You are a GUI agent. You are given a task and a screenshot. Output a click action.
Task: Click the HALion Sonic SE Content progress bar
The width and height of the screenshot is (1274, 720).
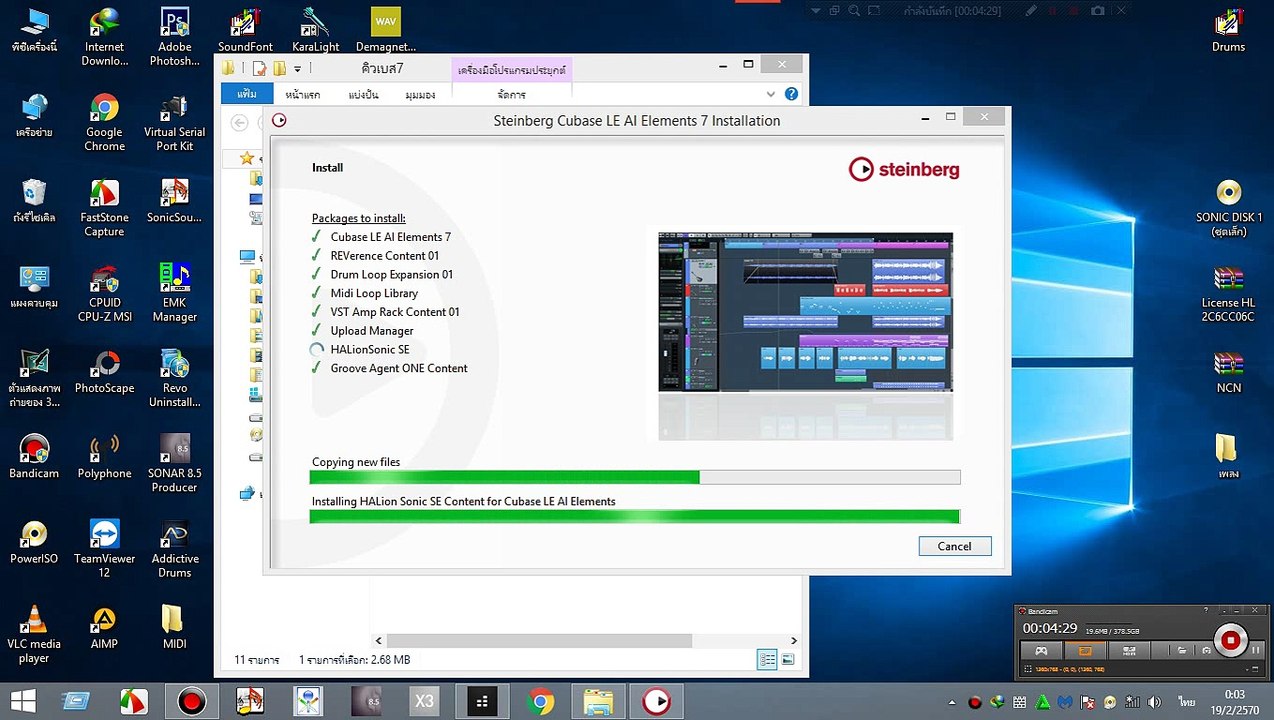[x=635, y=516]
